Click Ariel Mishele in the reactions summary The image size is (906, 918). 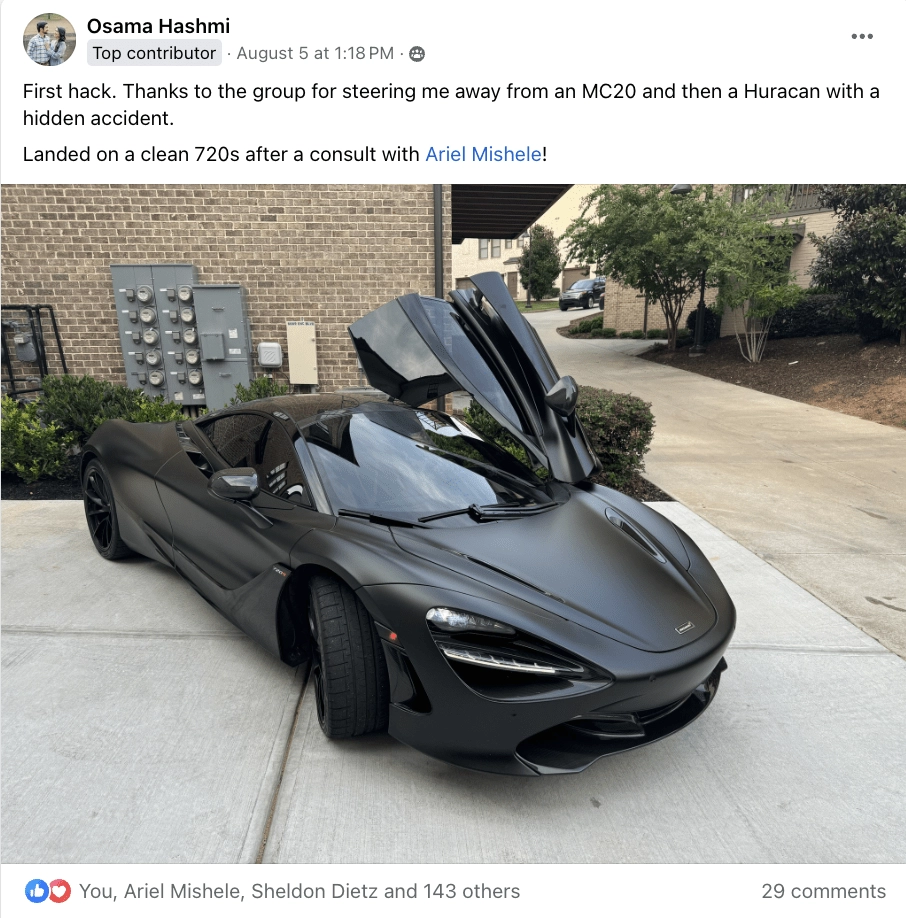point(183,891)
